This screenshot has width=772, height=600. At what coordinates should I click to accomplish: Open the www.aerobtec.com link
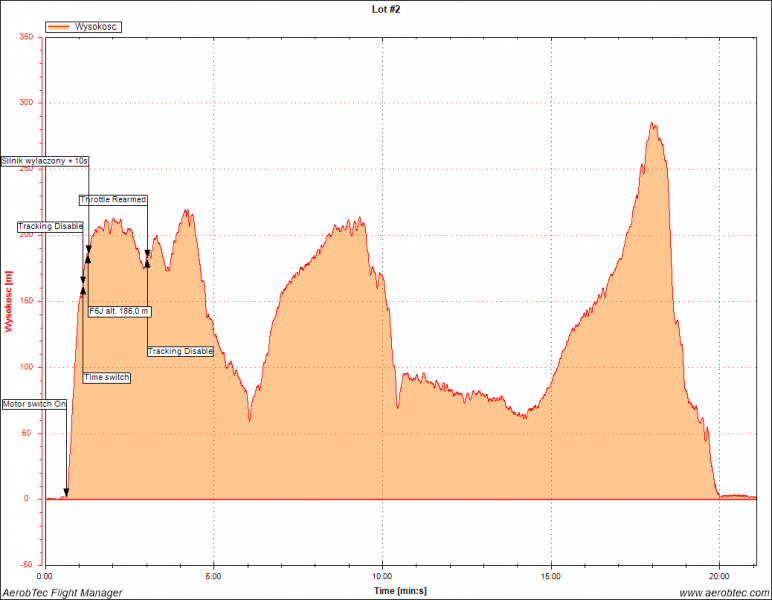[722, 593]
